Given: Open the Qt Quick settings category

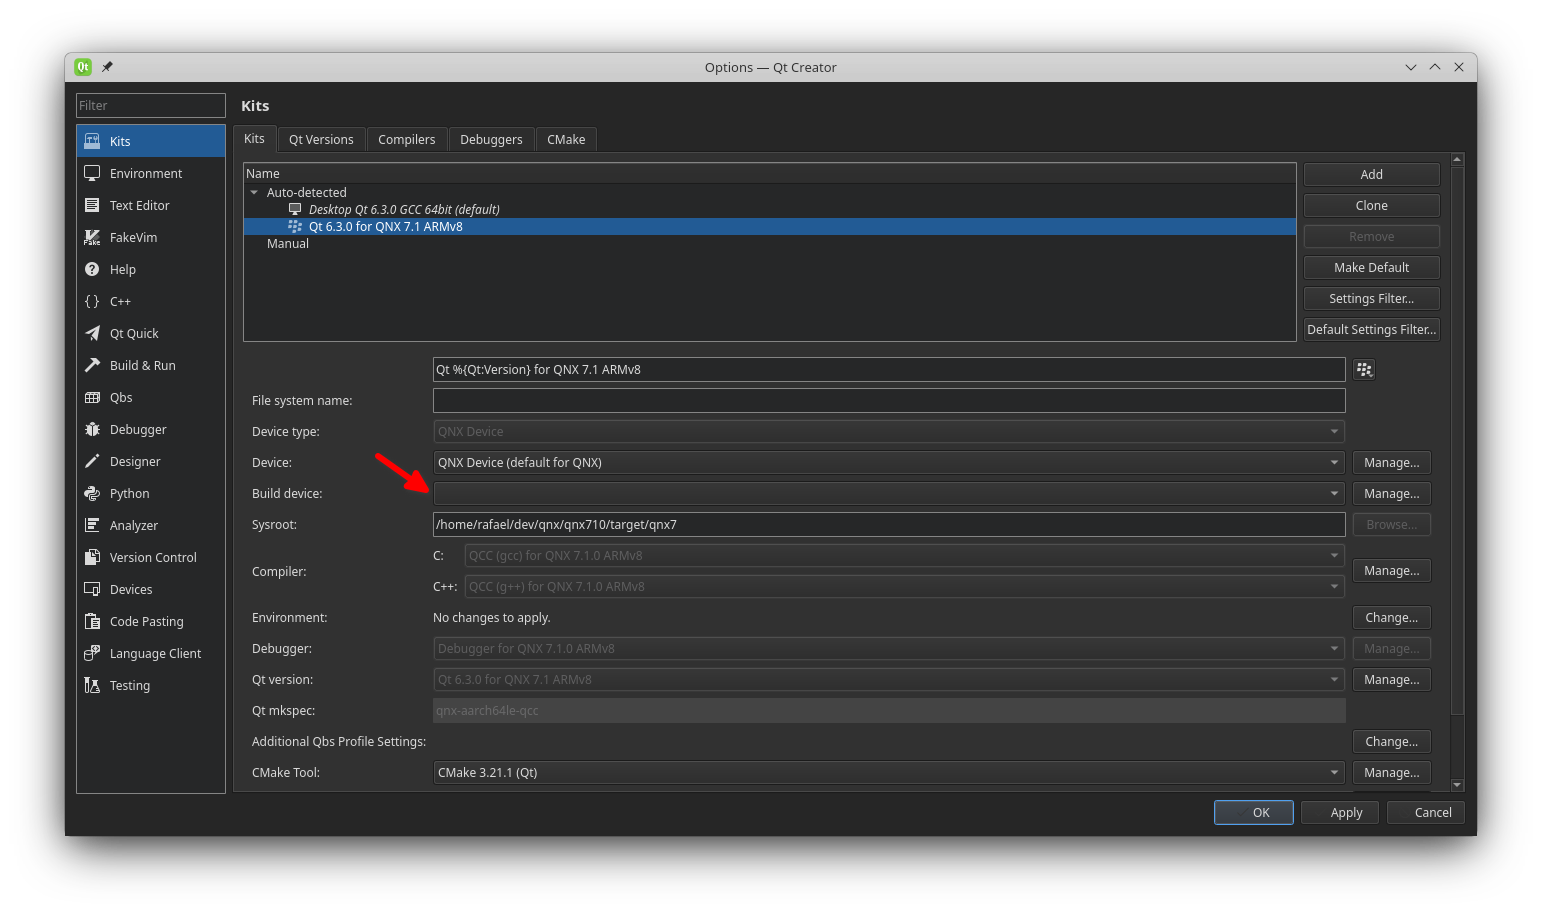Looking at the screenshot, I should click(x=151, y=333).
